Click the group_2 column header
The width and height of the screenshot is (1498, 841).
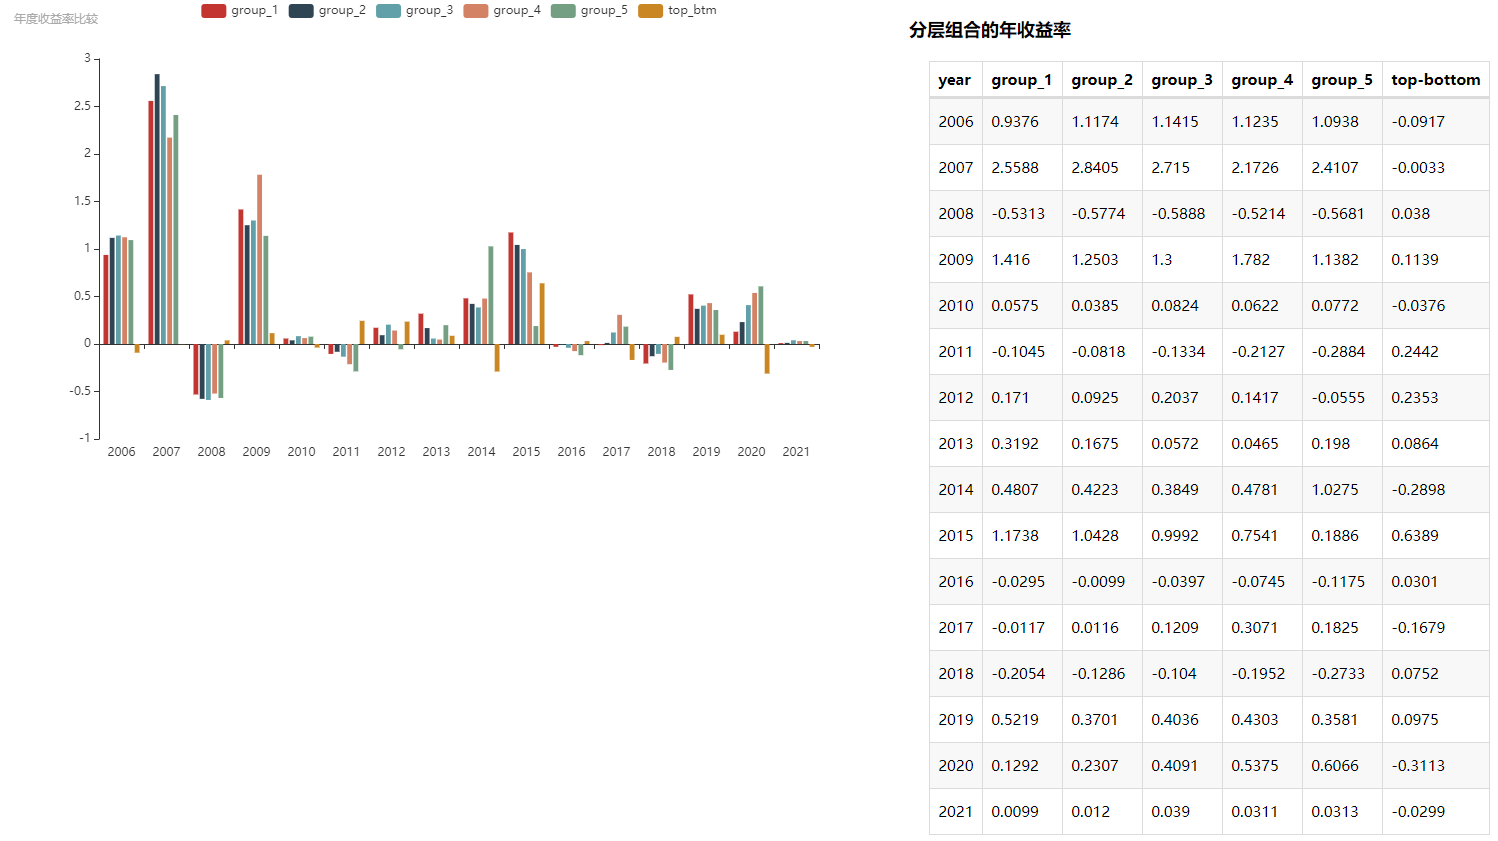(x=1101, y=80)
